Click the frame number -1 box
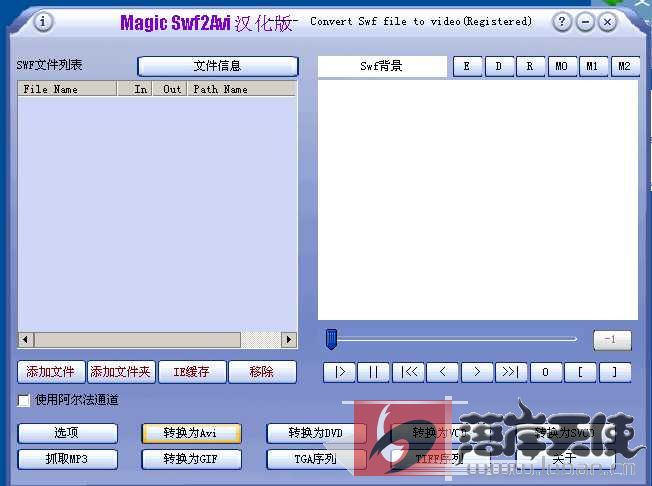This screenshot has height=486, width=652. pyautogui.click(x=612, y=340)
